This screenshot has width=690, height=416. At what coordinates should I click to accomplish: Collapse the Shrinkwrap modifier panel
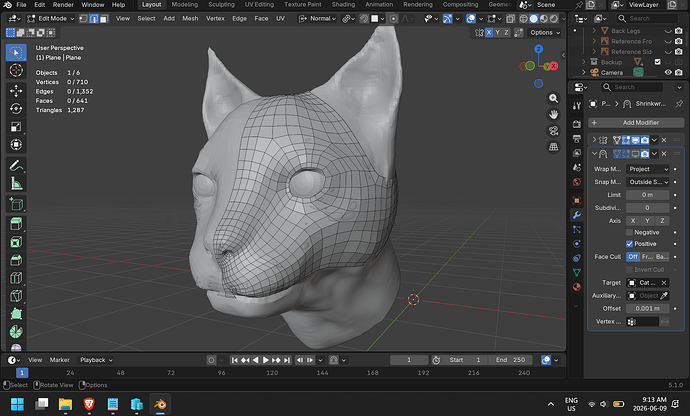595,154
